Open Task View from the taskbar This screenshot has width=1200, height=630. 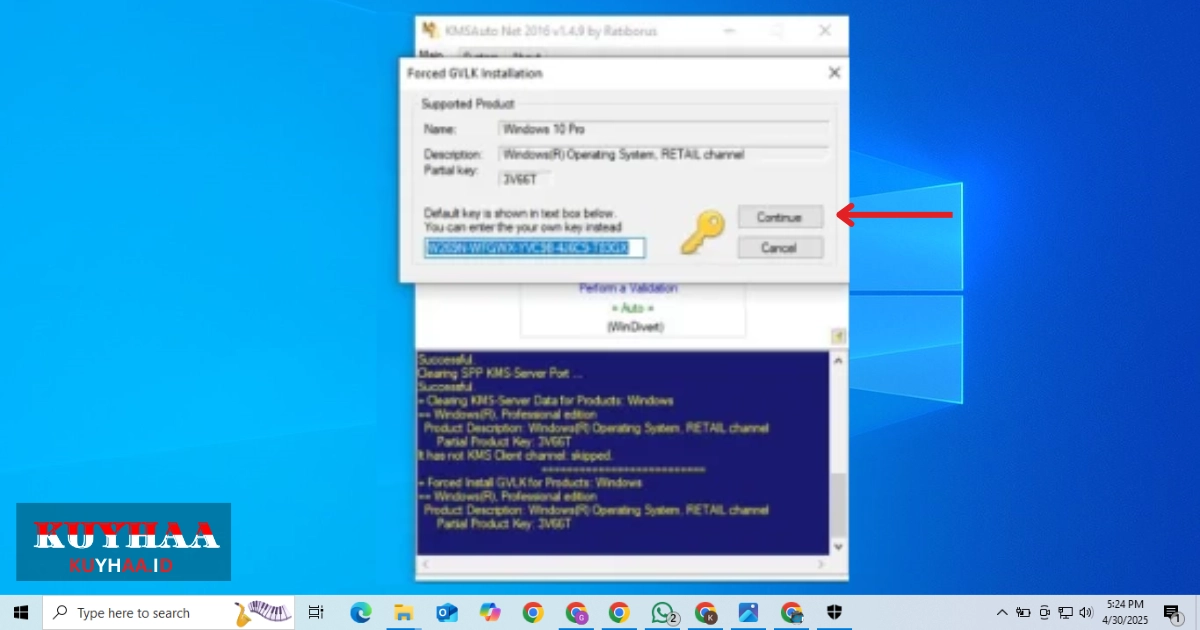pyautogui.click(x=316, y=612)
